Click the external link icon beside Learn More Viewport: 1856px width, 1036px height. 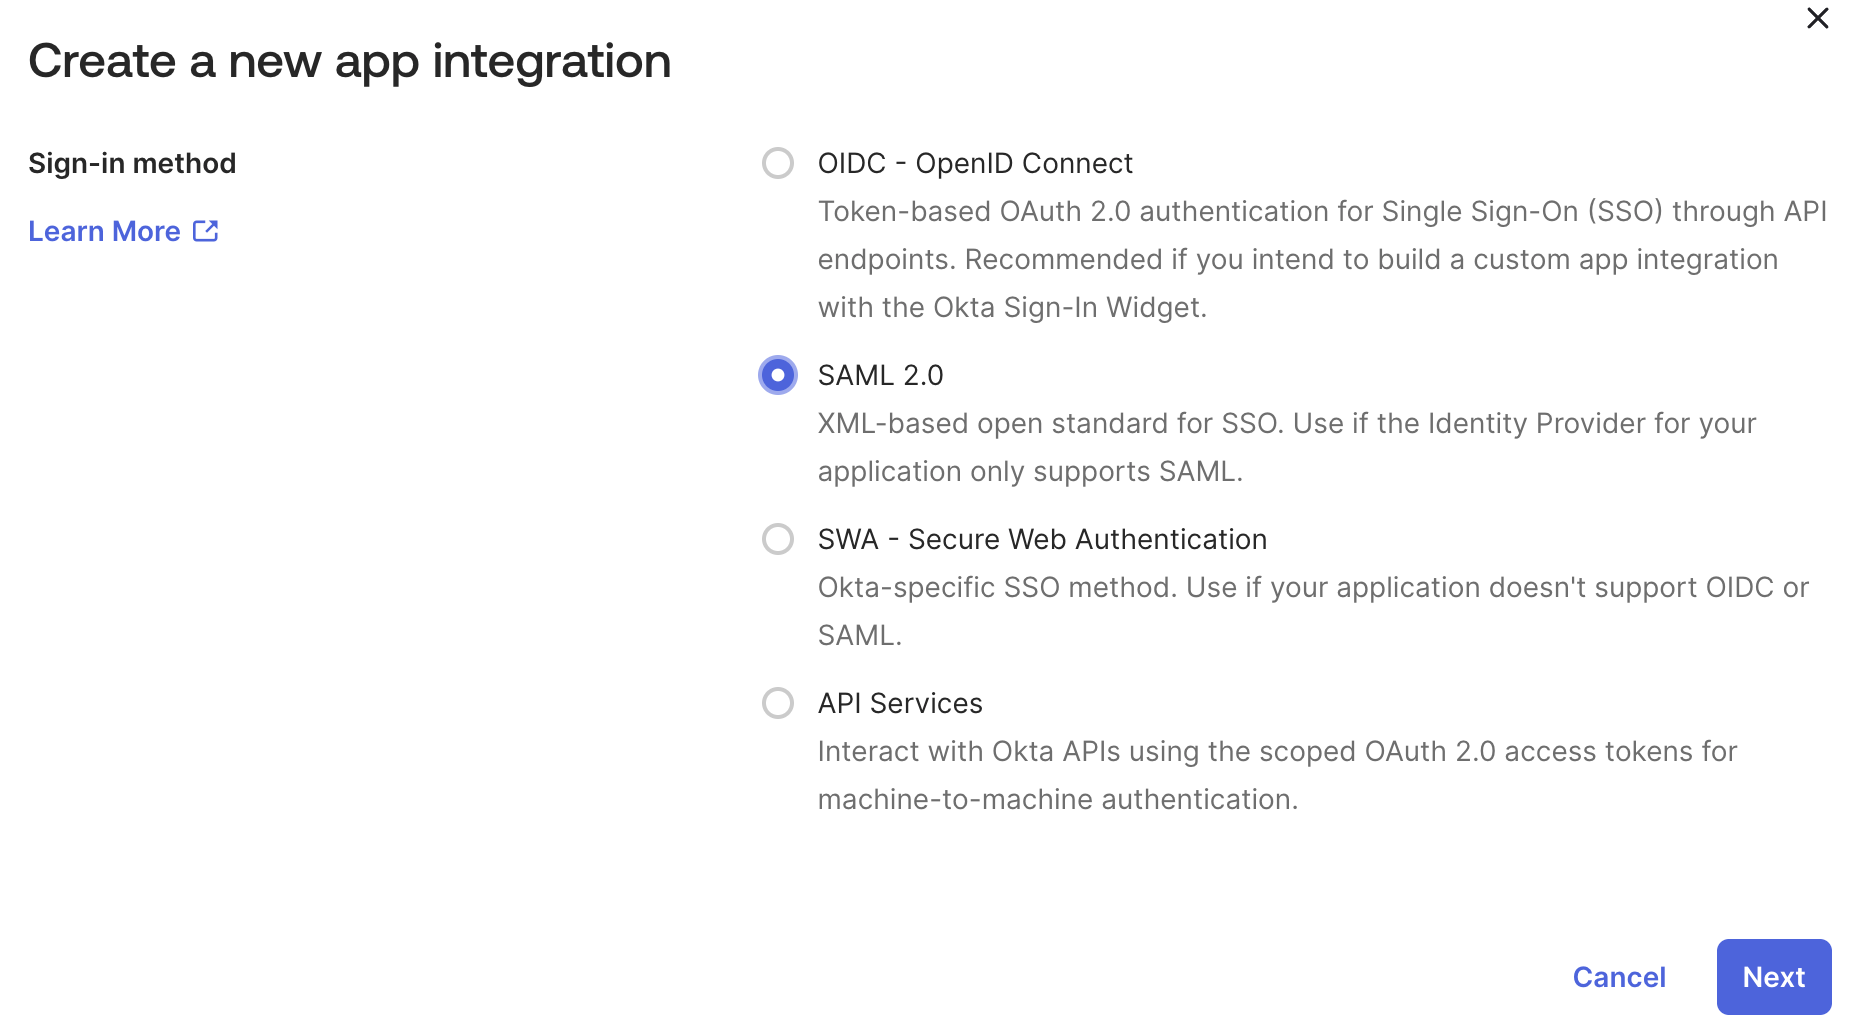point(205,231)
